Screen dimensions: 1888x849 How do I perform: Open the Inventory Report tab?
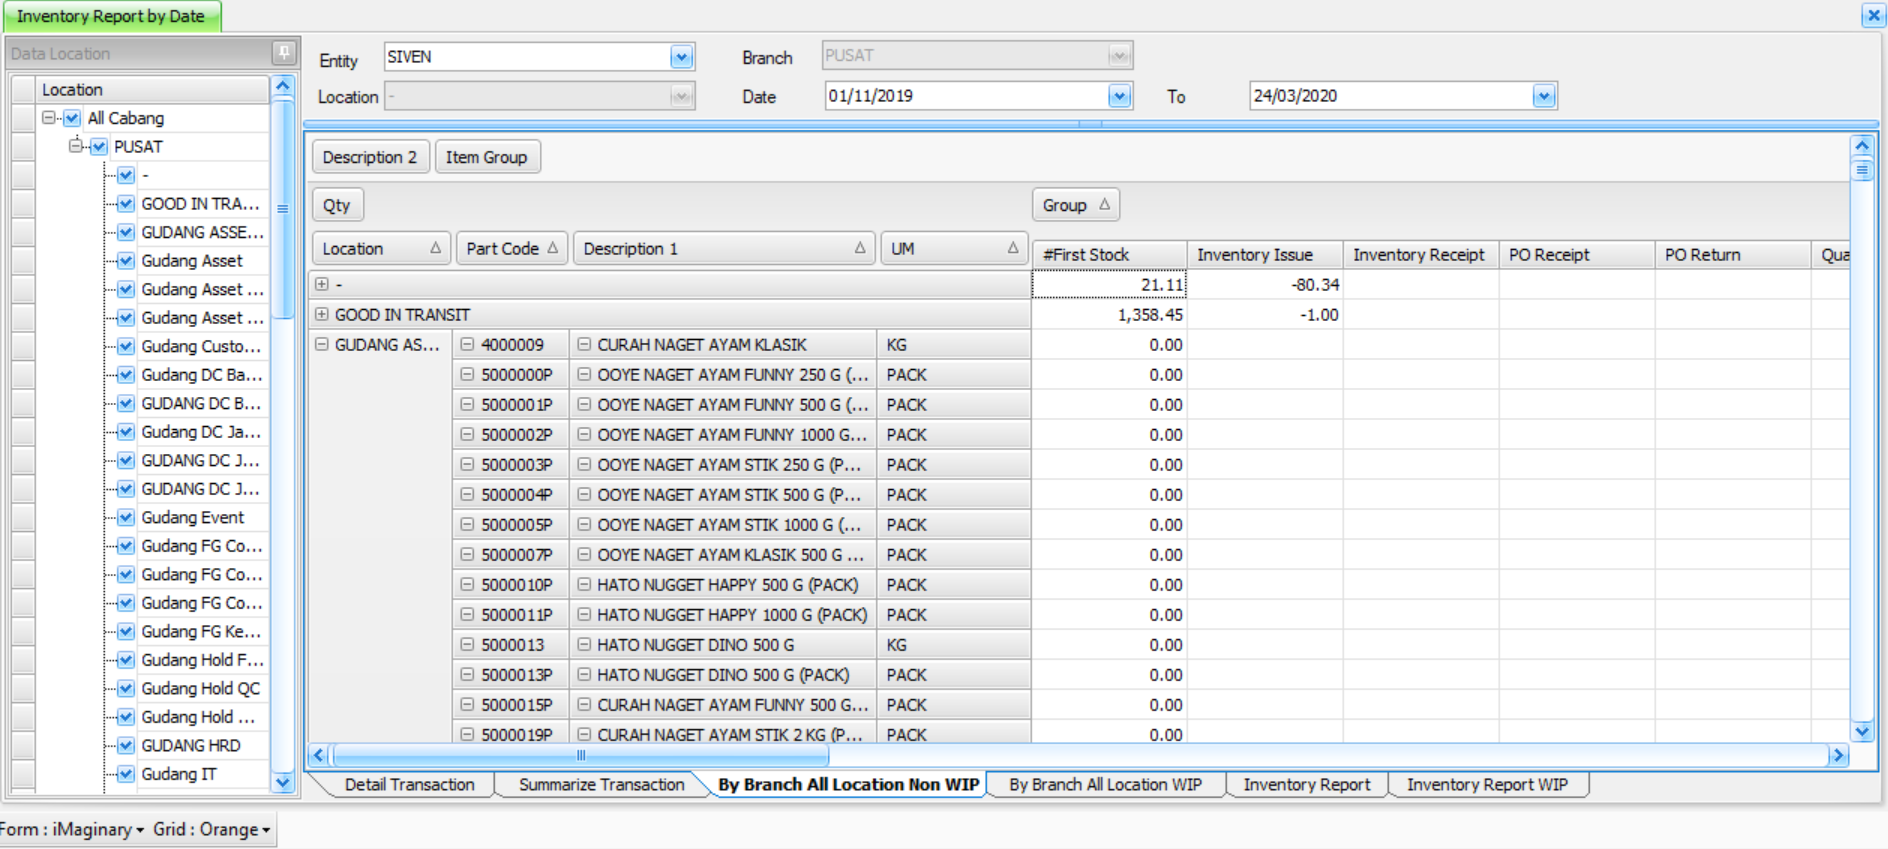[x=1306, y=785]
